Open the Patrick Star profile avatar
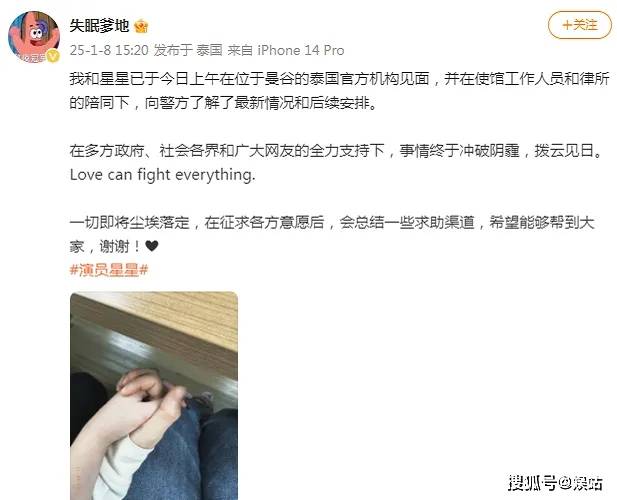The image size is (617, 500). coord(34,37)
